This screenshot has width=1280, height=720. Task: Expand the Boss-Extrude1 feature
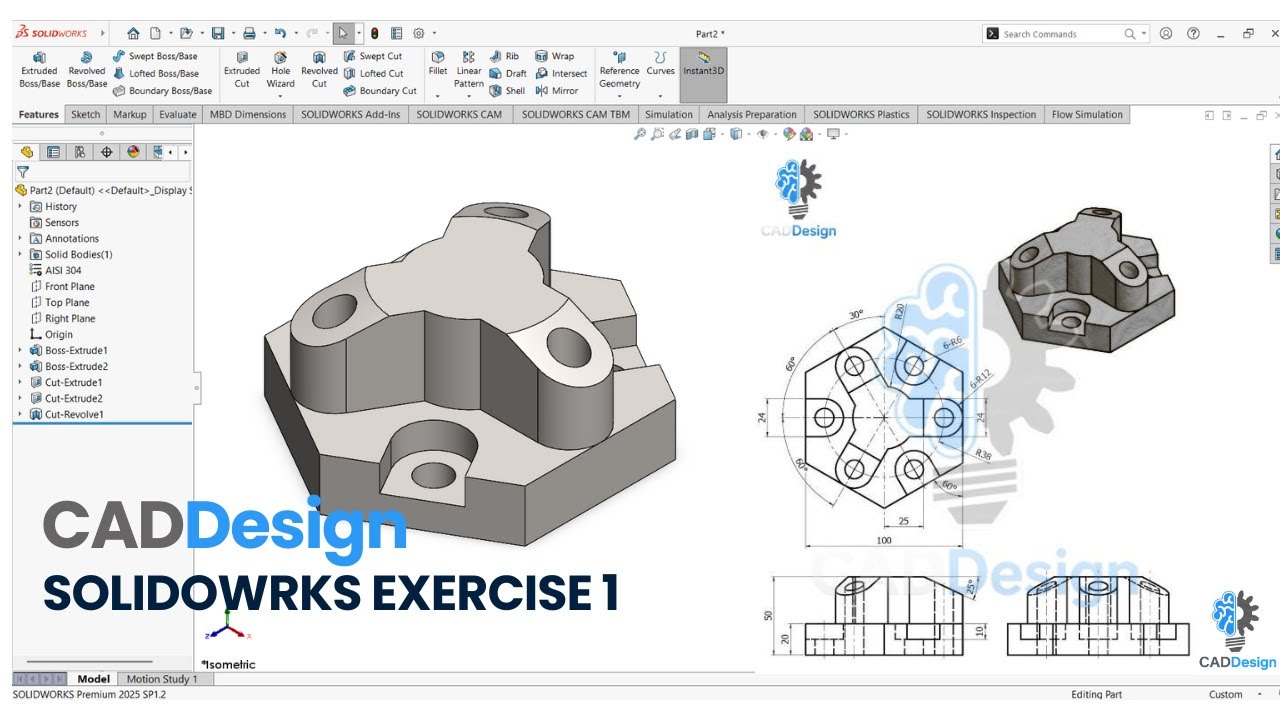point(20,350)
